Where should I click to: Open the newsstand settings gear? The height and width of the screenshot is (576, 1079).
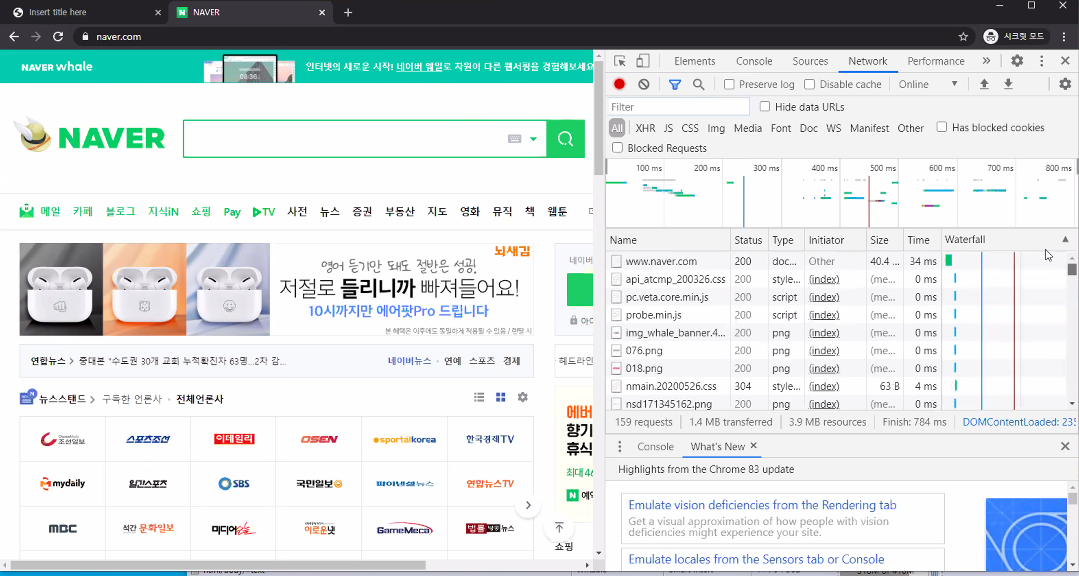[523, 397]
